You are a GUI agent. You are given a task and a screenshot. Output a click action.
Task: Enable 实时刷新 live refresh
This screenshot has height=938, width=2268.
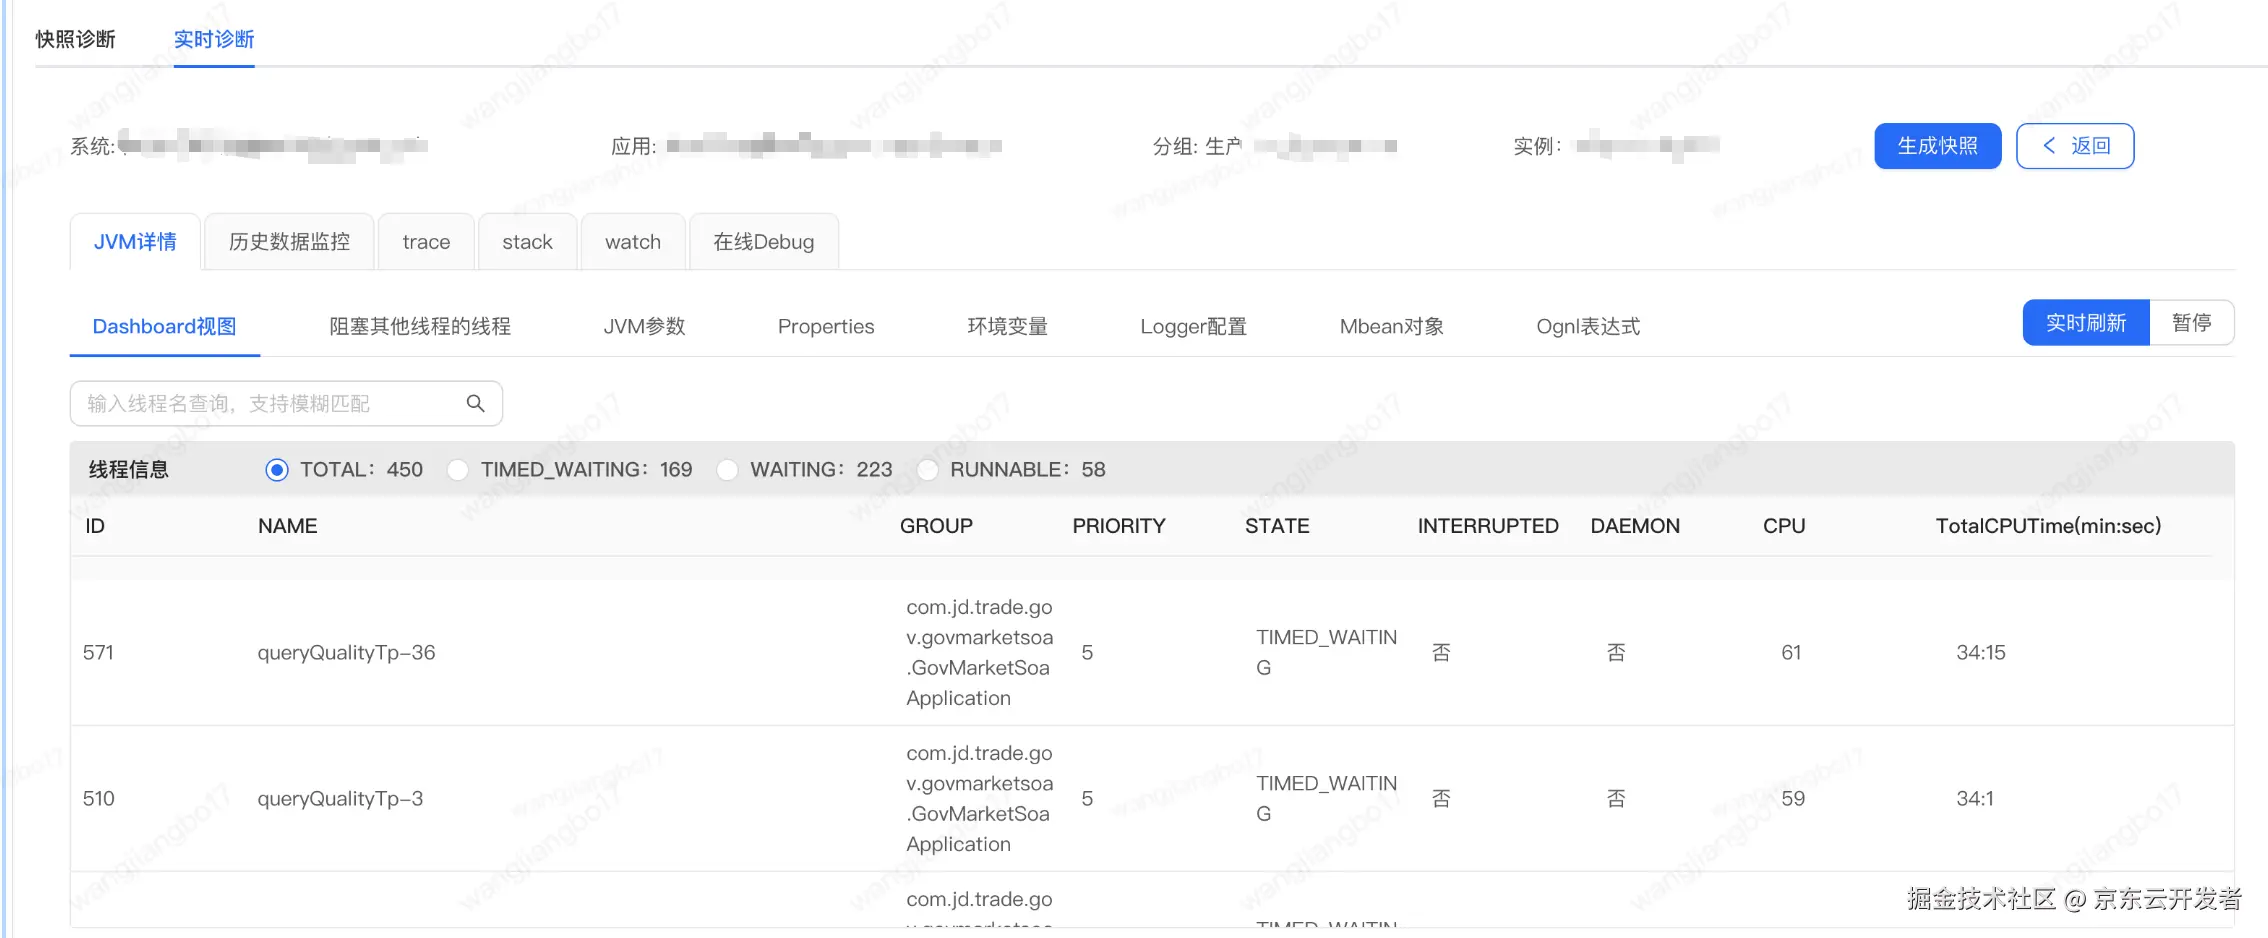[2086, 323]
